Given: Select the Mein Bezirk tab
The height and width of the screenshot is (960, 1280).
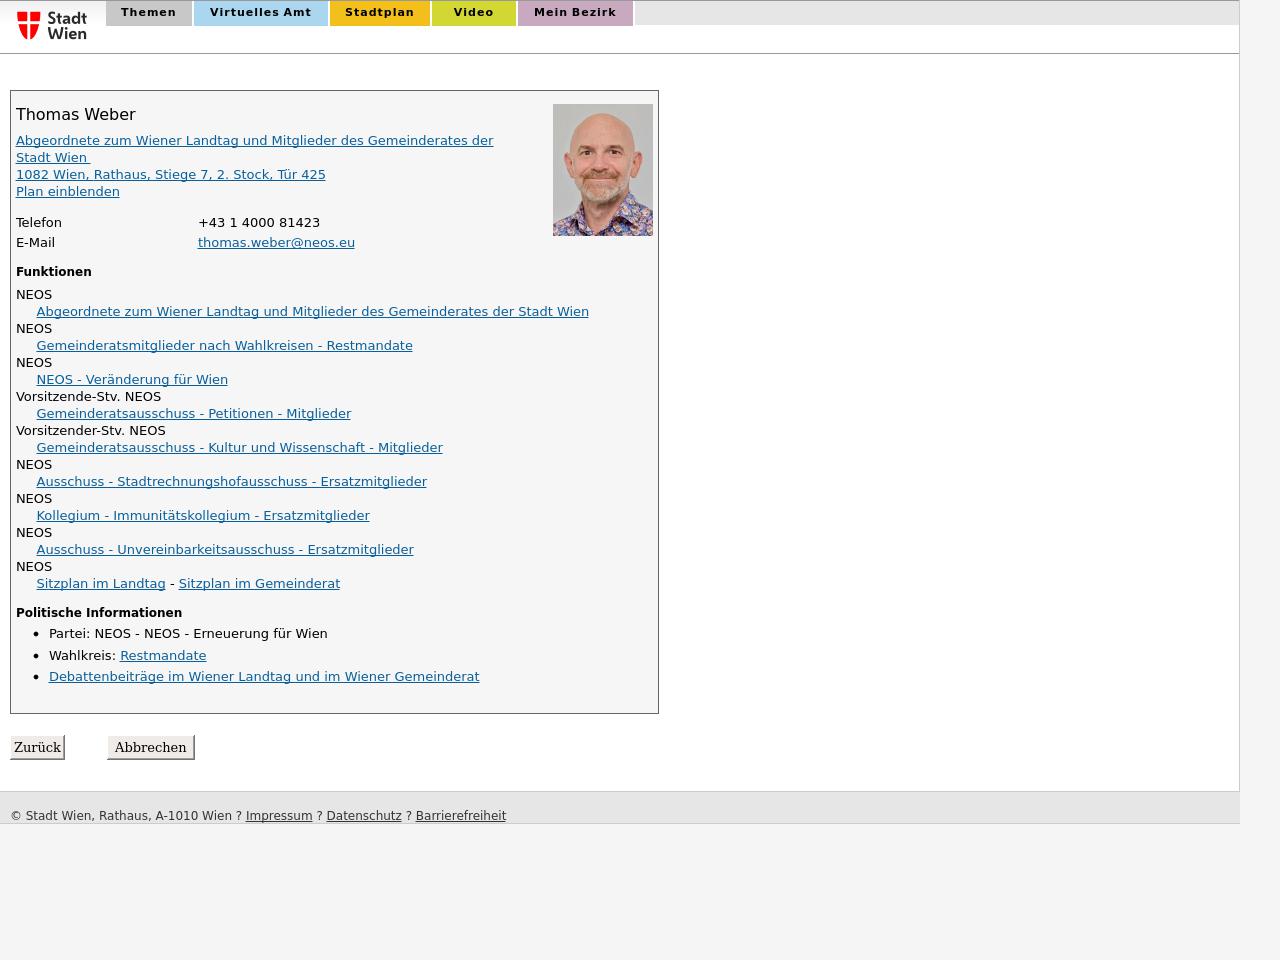Looking at the screenshot, I should pos(575,13).
